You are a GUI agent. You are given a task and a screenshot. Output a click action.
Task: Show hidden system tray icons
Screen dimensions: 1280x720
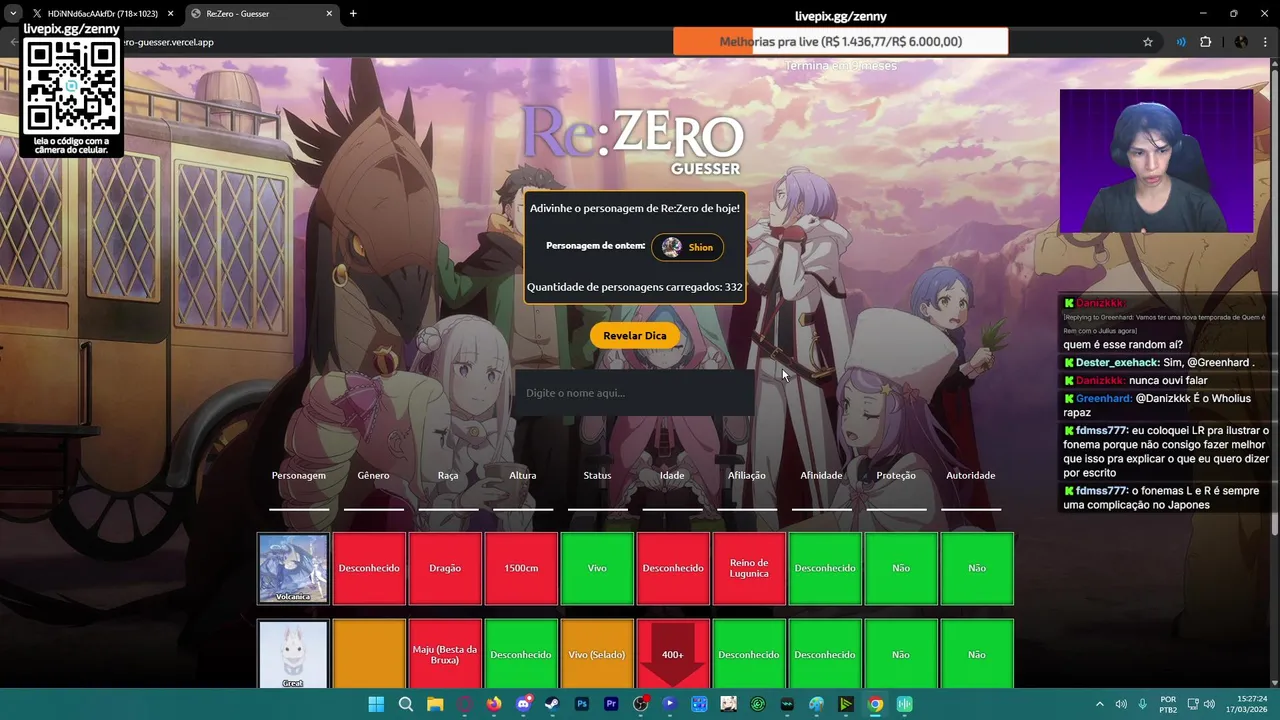coord(1100,704)
